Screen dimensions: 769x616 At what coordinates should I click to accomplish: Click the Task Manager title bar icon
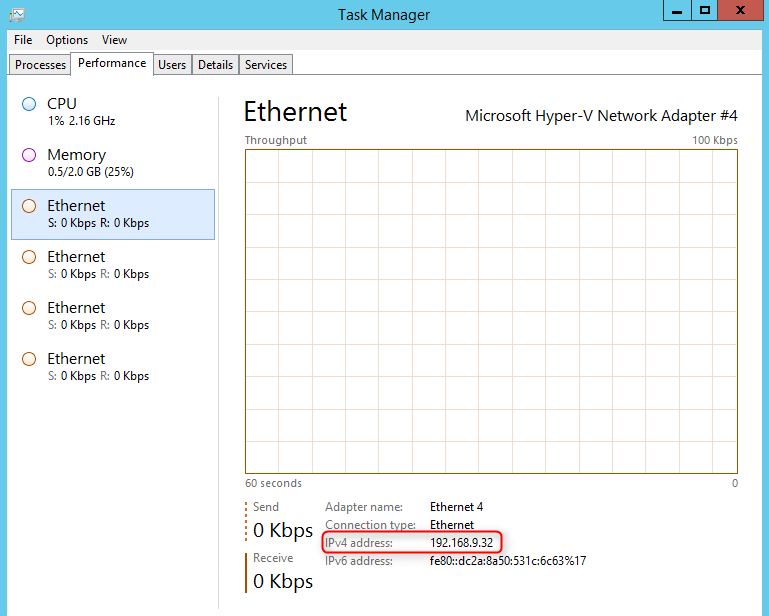17,15
